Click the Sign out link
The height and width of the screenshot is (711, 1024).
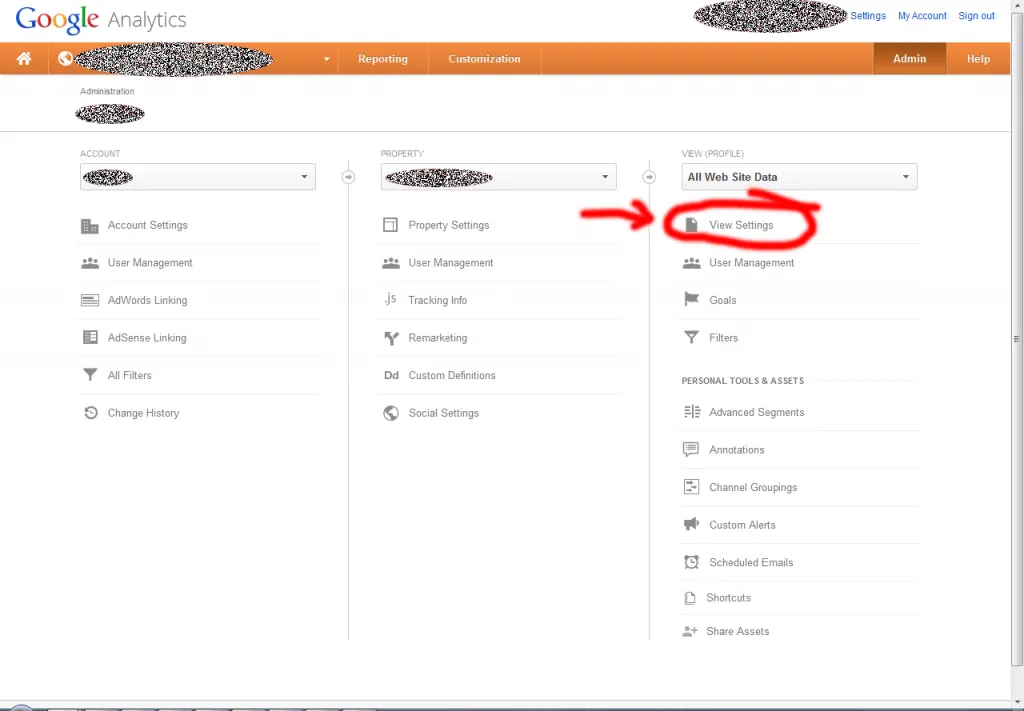(976, 16)
